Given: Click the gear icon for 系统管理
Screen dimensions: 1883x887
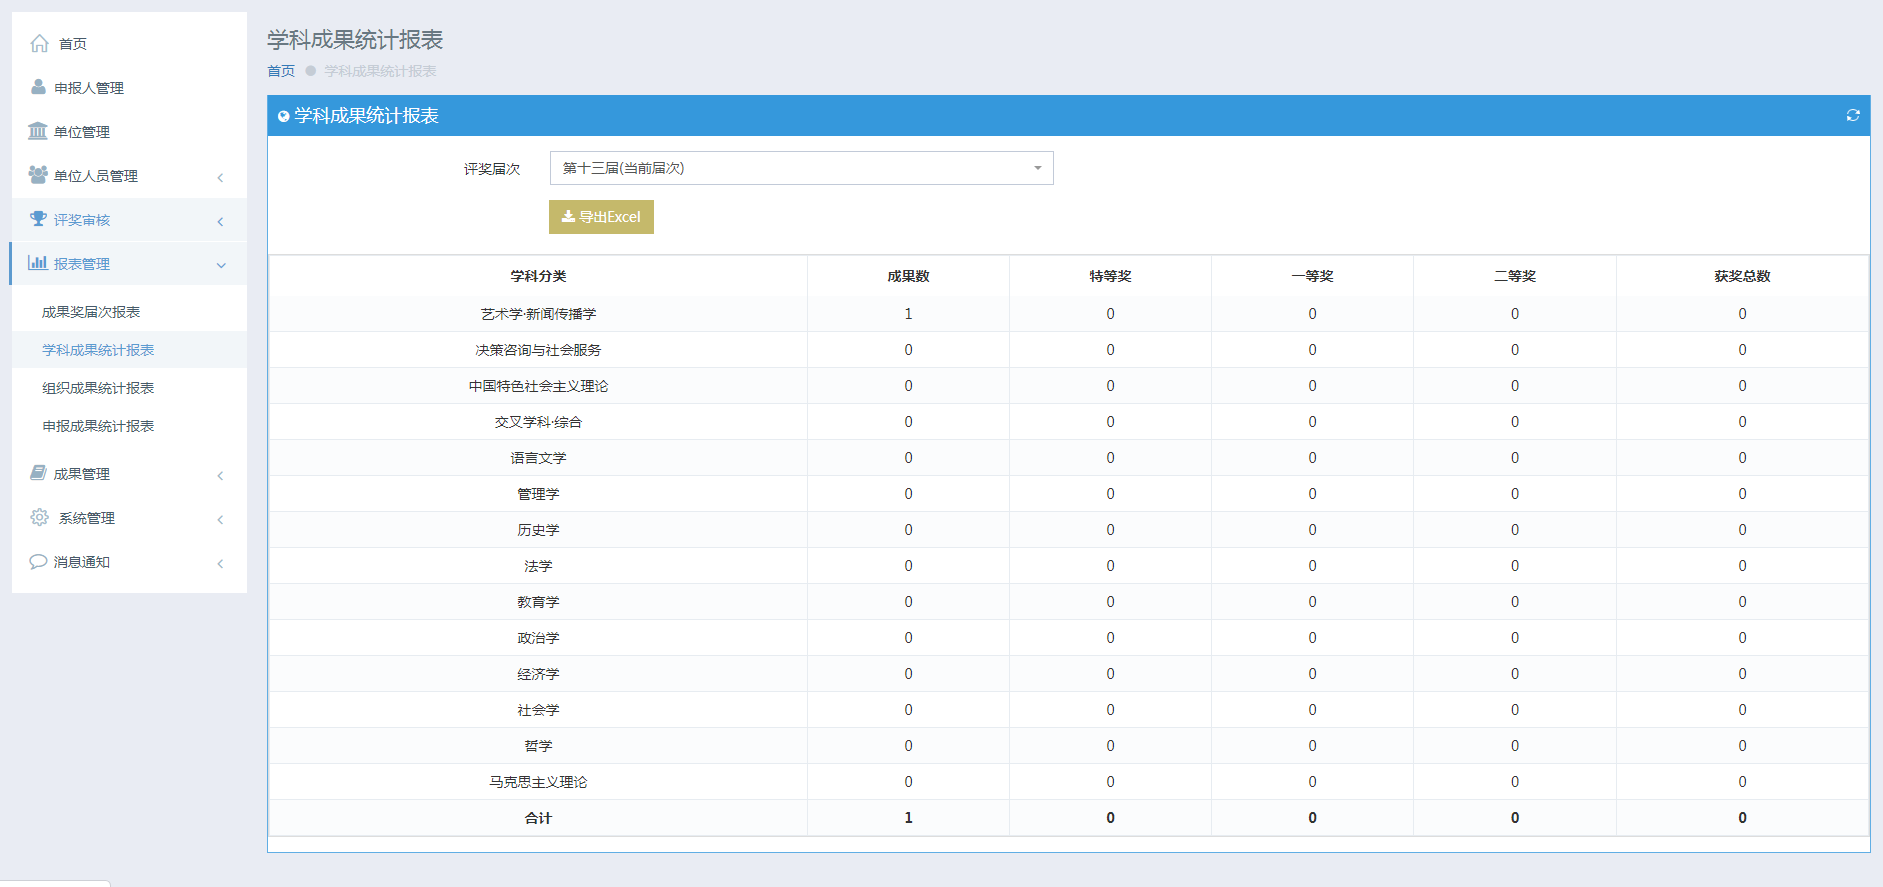Looking at the screenshot, I should click(x=40, y=517).
